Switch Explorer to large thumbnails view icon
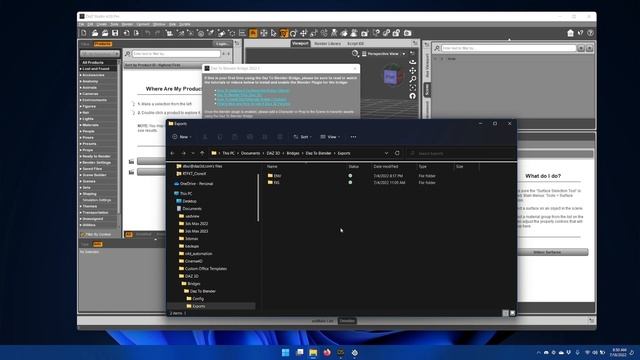This screenshot has height=360, width=640. [512, 313]
